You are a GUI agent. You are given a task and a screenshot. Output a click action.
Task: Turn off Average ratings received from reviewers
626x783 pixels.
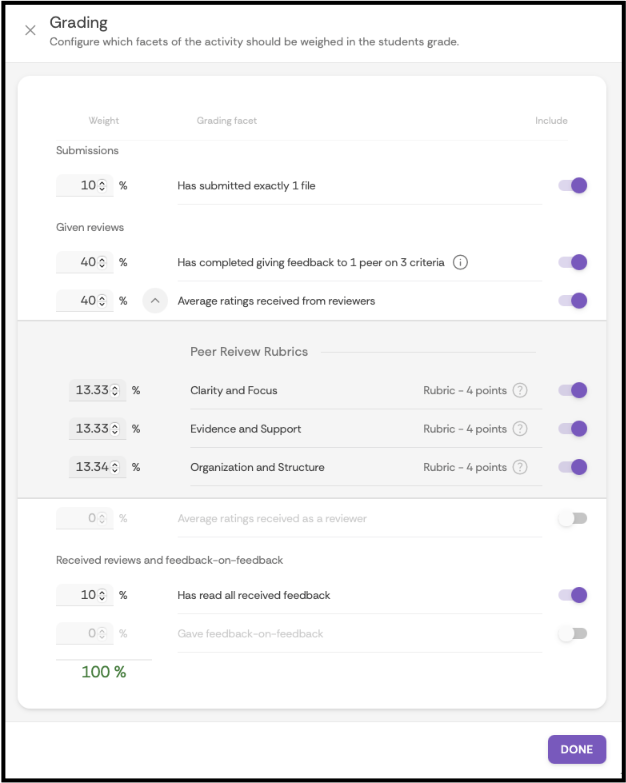pyautogui.click(x=572, y=300)
